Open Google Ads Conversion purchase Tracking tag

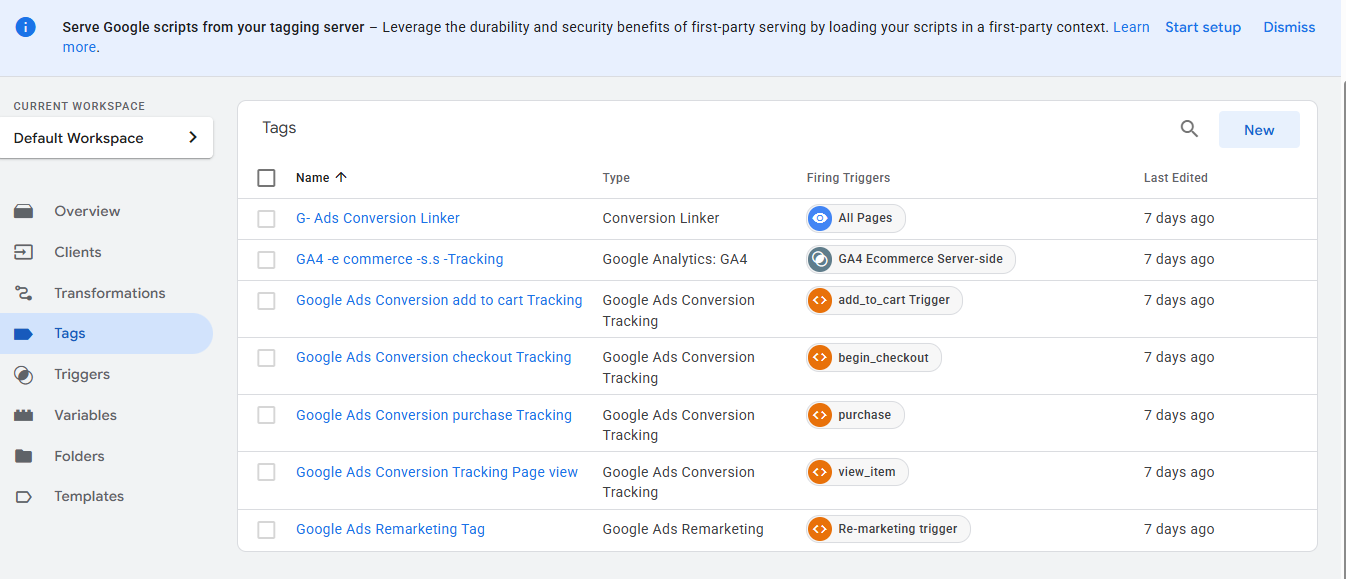pyautogui.click(x=434, y=415)
